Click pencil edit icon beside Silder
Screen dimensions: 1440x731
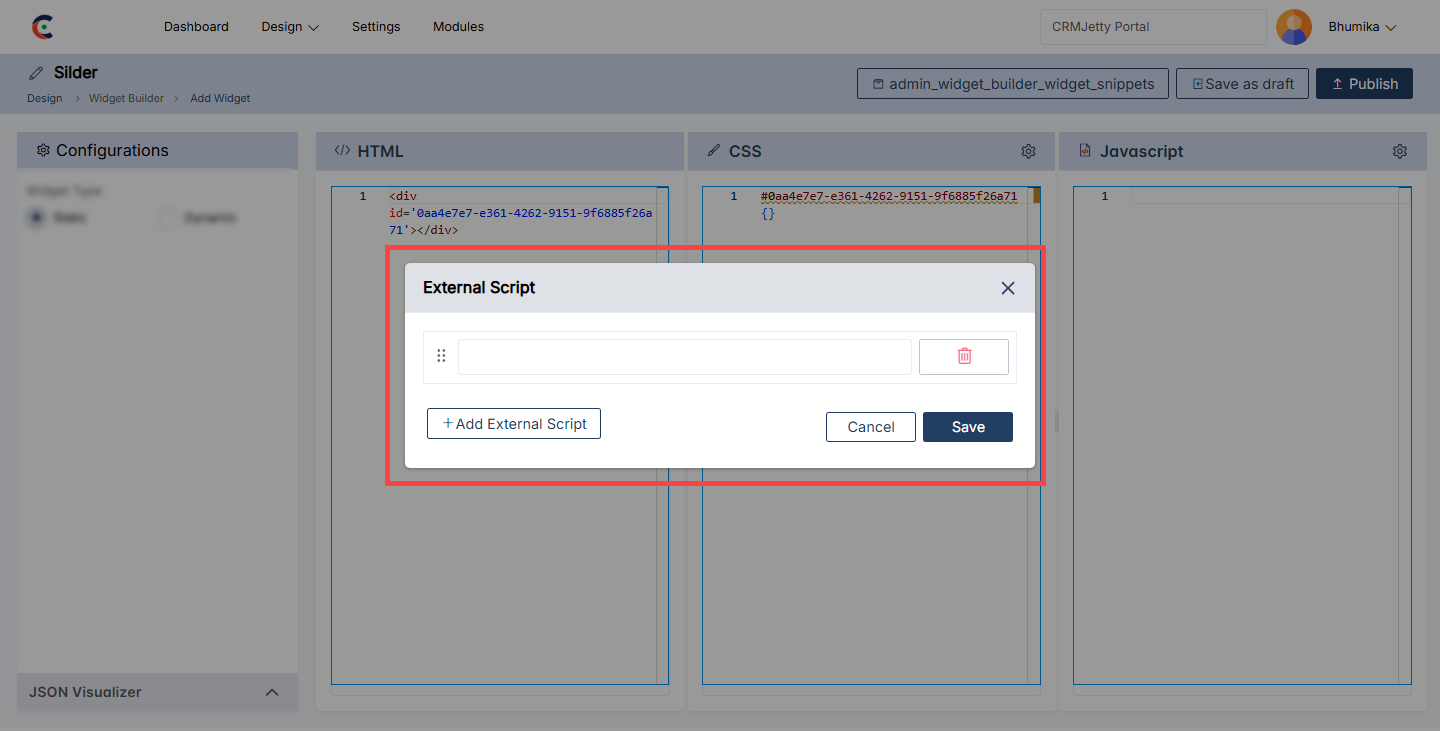pyautogui.click(x=36, y=73)
